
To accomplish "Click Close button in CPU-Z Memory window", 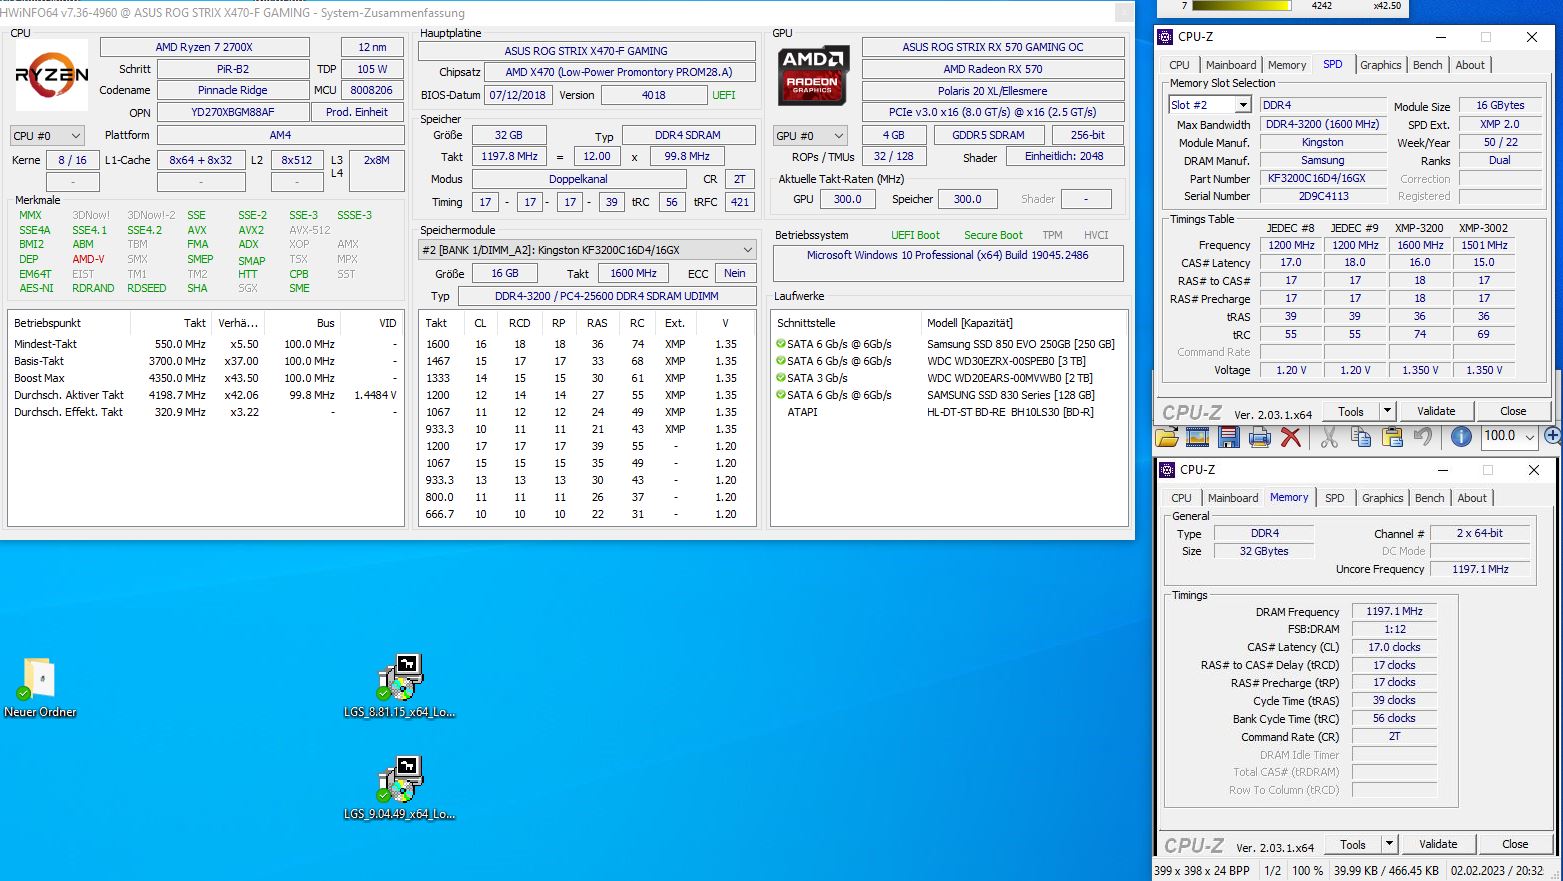I will (1515, 844).
